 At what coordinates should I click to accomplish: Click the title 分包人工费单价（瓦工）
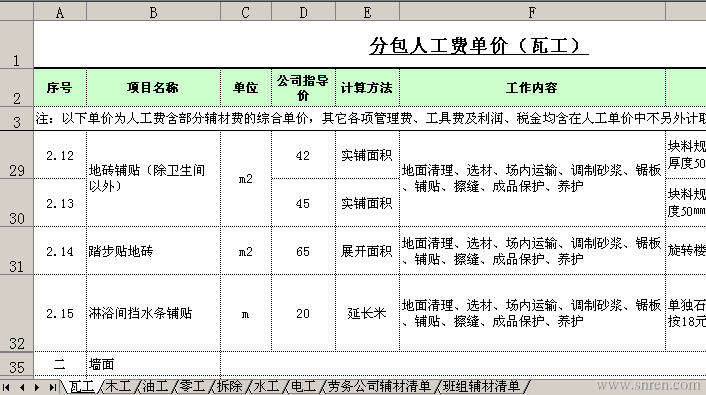479,45
